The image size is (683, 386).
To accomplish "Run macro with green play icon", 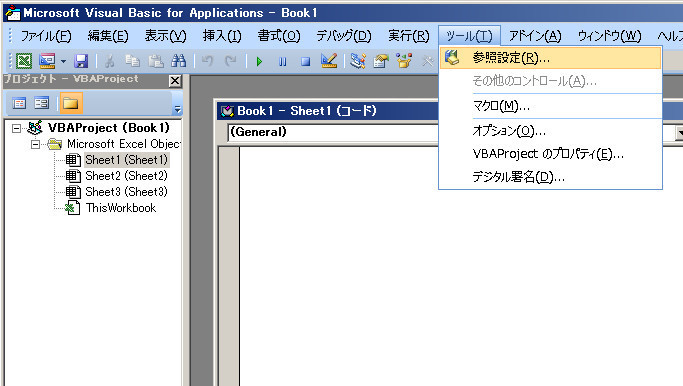I will click(260, 61).
